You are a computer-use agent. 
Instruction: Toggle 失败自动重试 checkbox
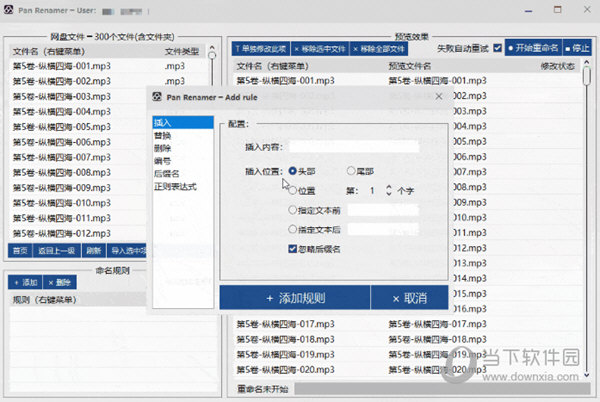[x=497, y=48]
